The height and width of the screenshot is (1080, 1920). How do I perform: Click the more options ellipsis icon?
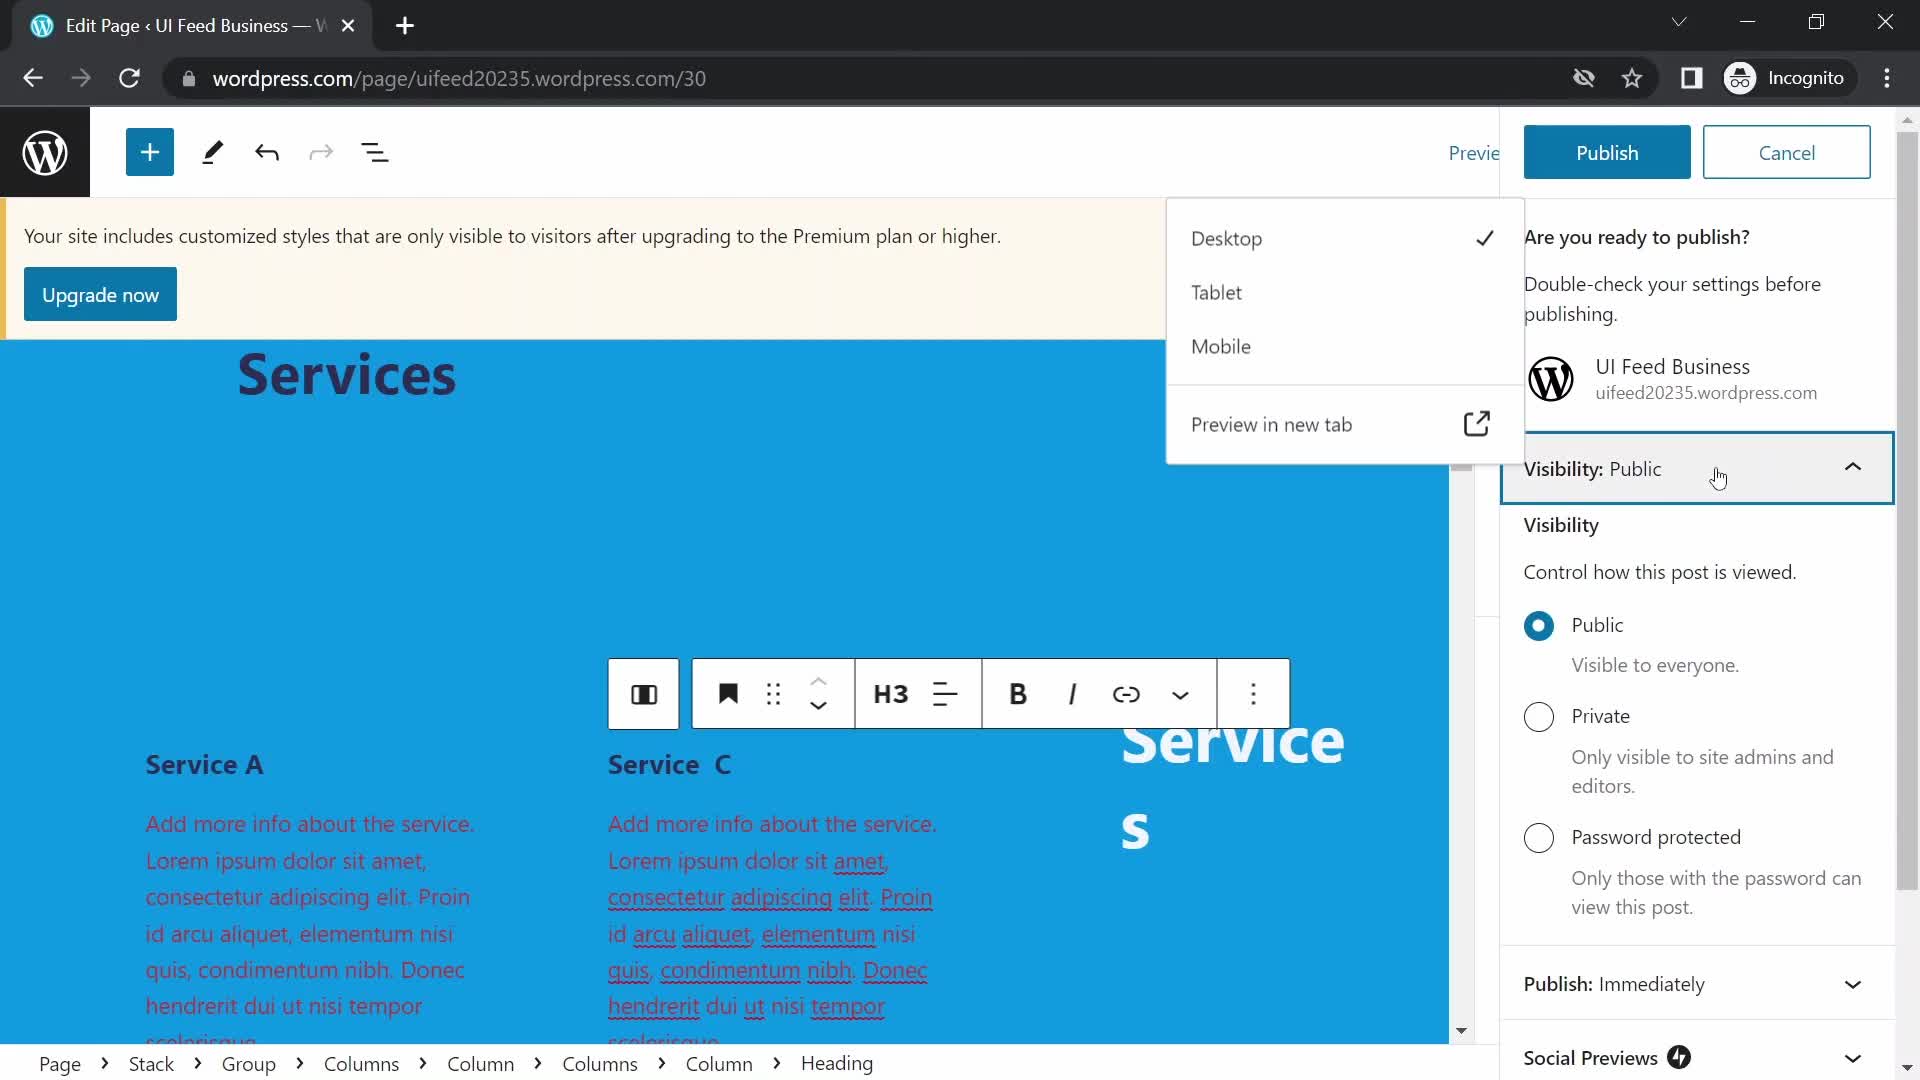pos(1253,695)
